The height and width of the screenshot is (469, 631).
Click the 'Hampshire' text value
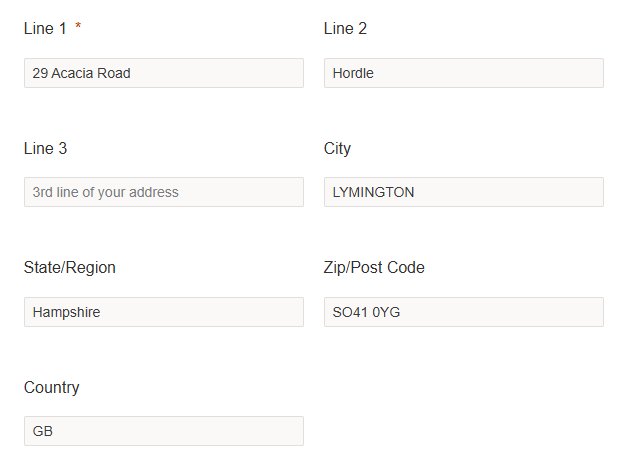click(66, 312)
